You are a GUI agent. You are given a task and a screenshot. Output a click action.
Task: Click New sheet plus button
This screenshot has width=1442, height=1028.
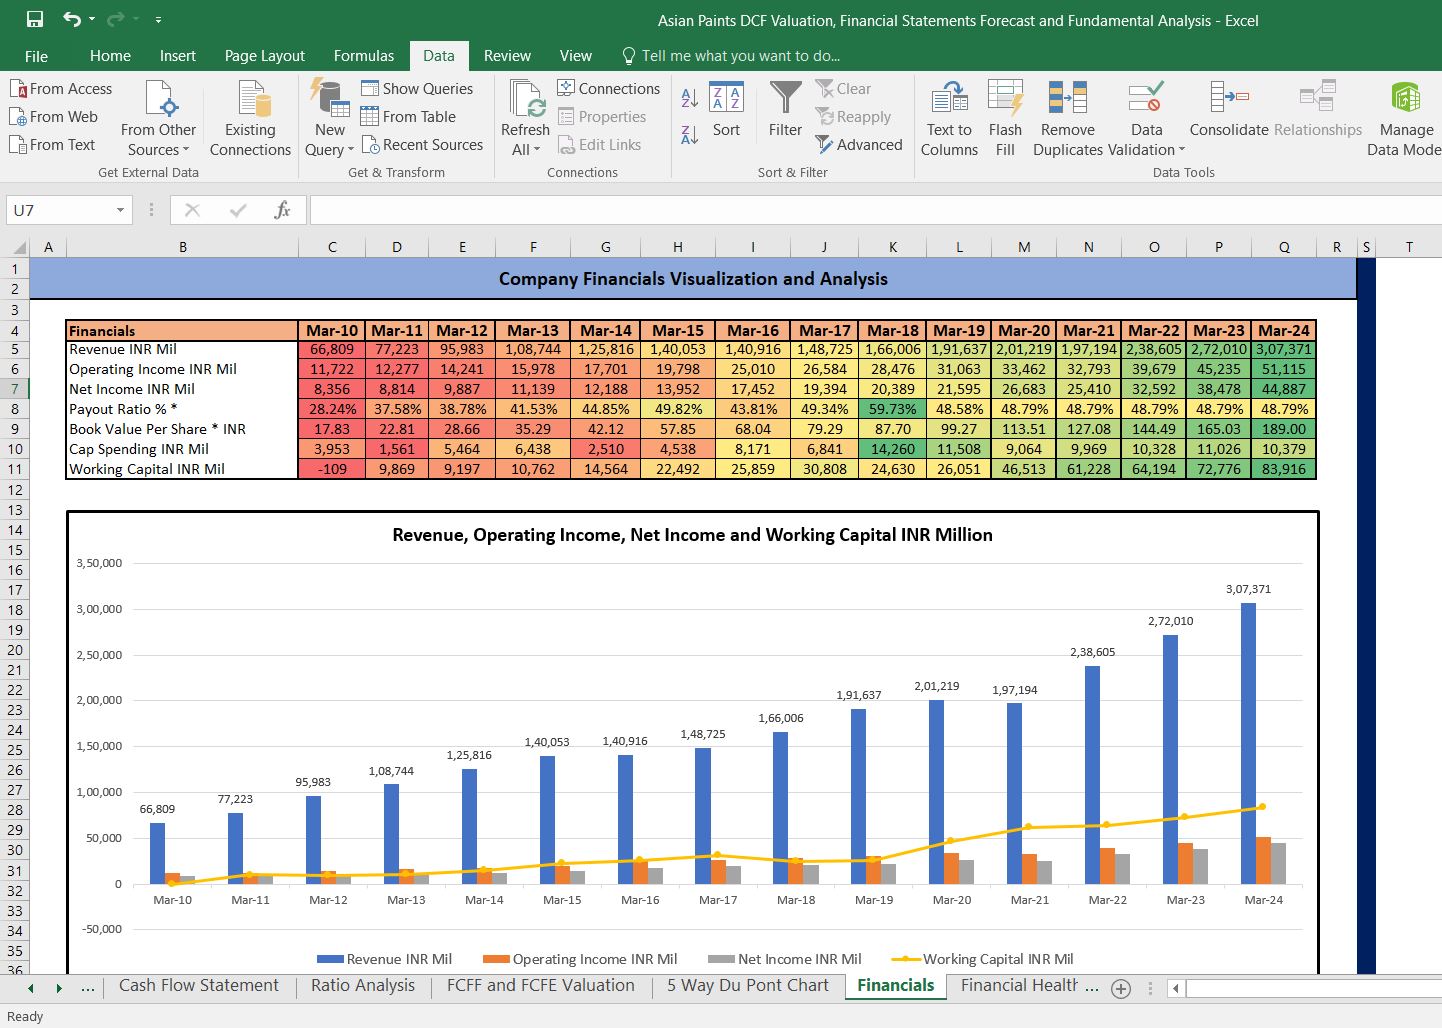coord(1121,989)
